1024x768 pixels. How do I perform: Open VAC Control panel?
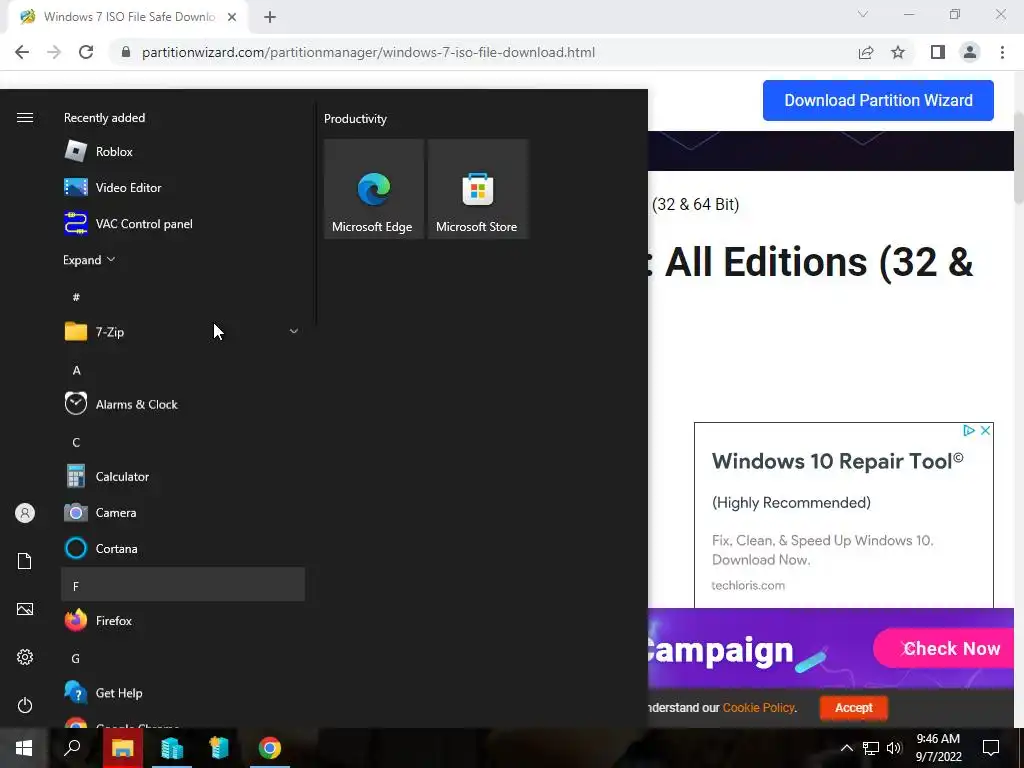(x=183, y=224)
